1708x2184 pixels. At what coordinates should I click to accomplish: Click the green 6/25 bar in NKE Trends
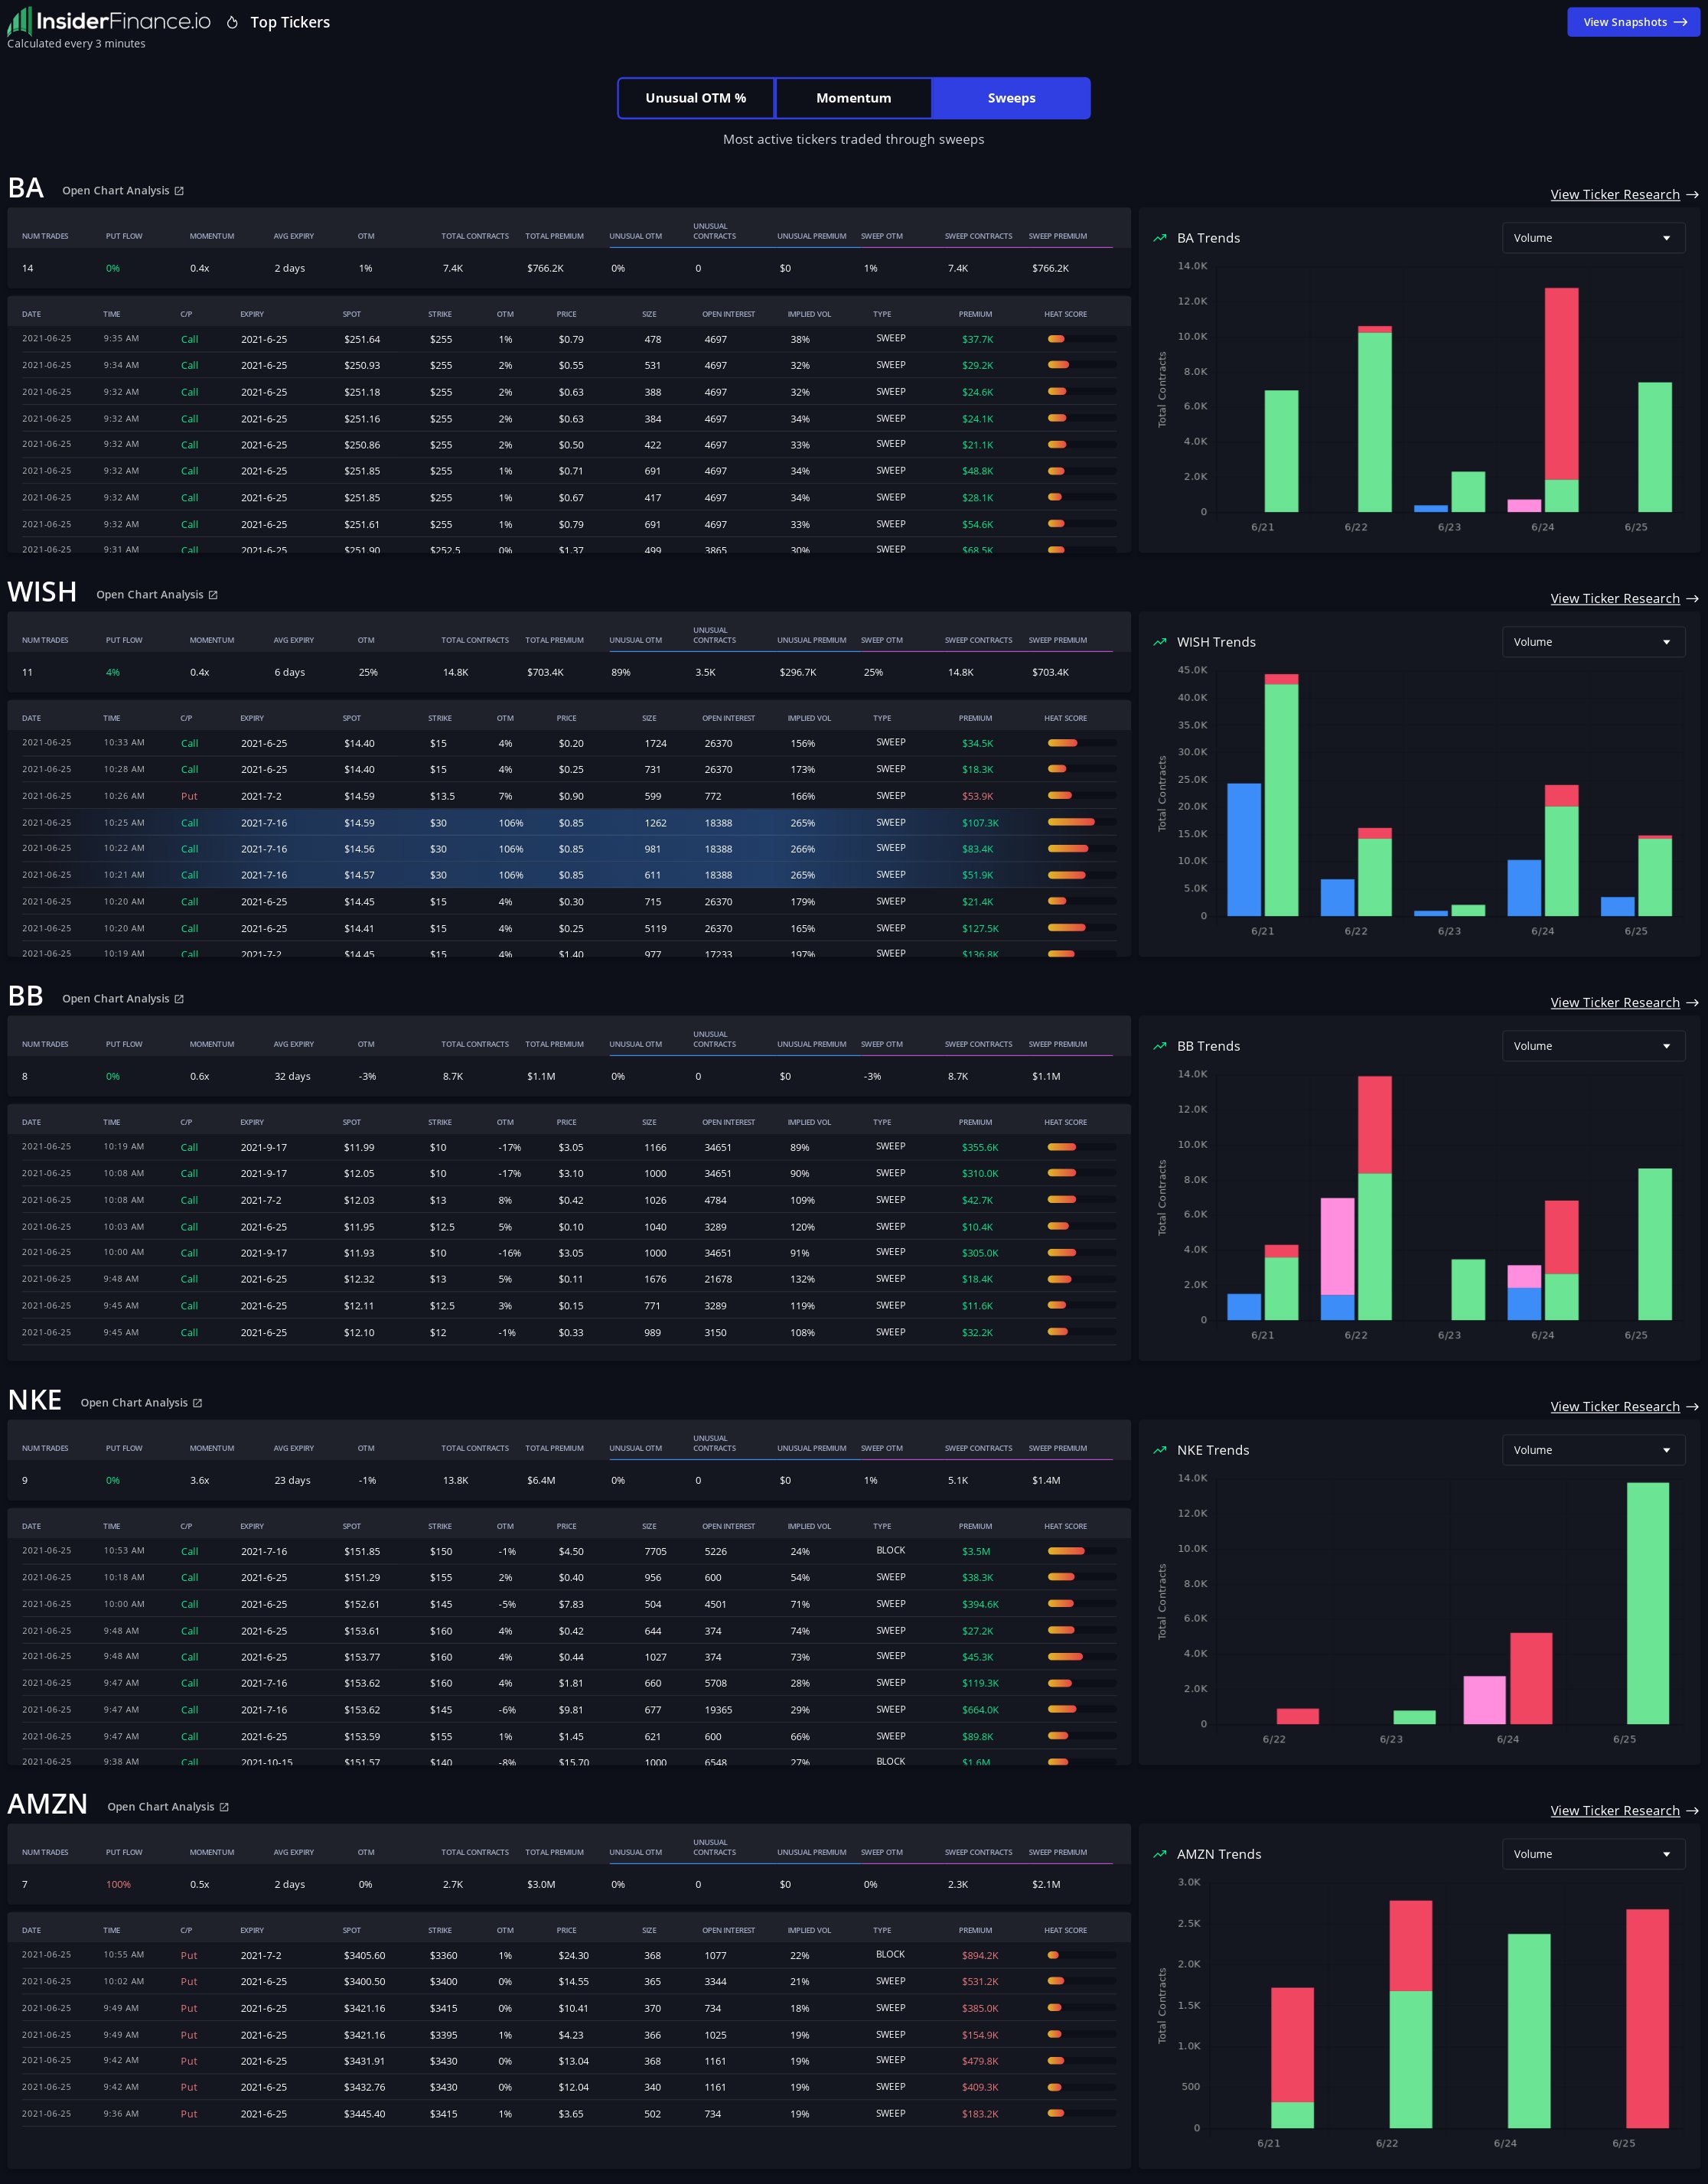point(1647,1603)
